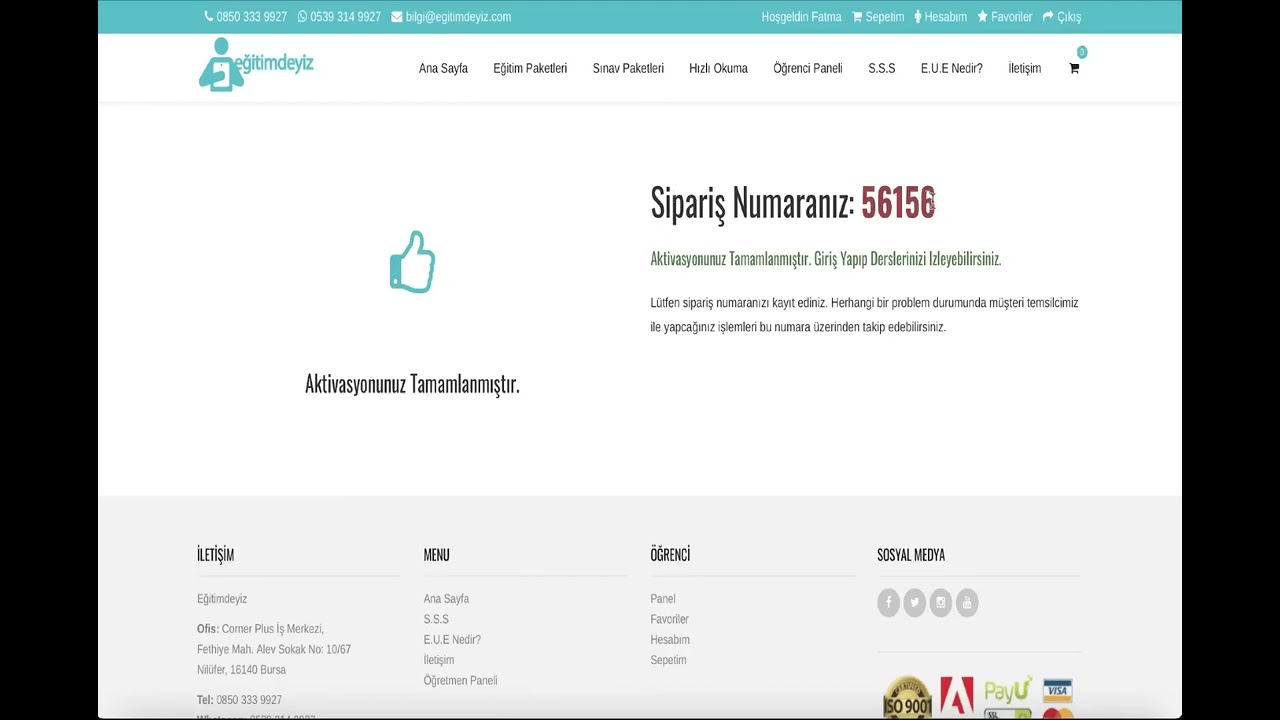Screen dimensions: 1280x720
Task: Click the Sepetim link in the top bar
Action: [x=885, y=17]
